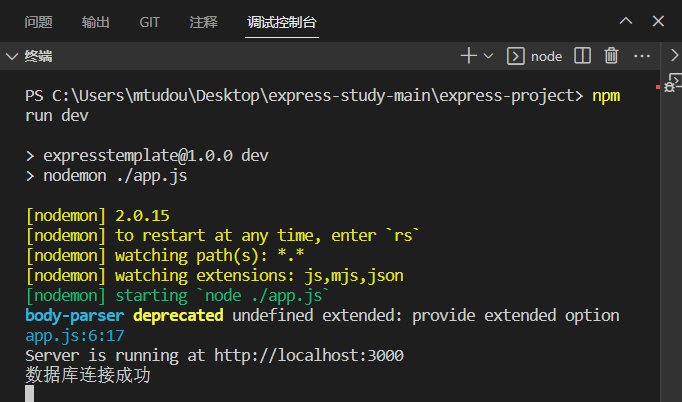Split the terminal with split icon
This screenshot has width=682, height=402.
click(x=582, y=56)
